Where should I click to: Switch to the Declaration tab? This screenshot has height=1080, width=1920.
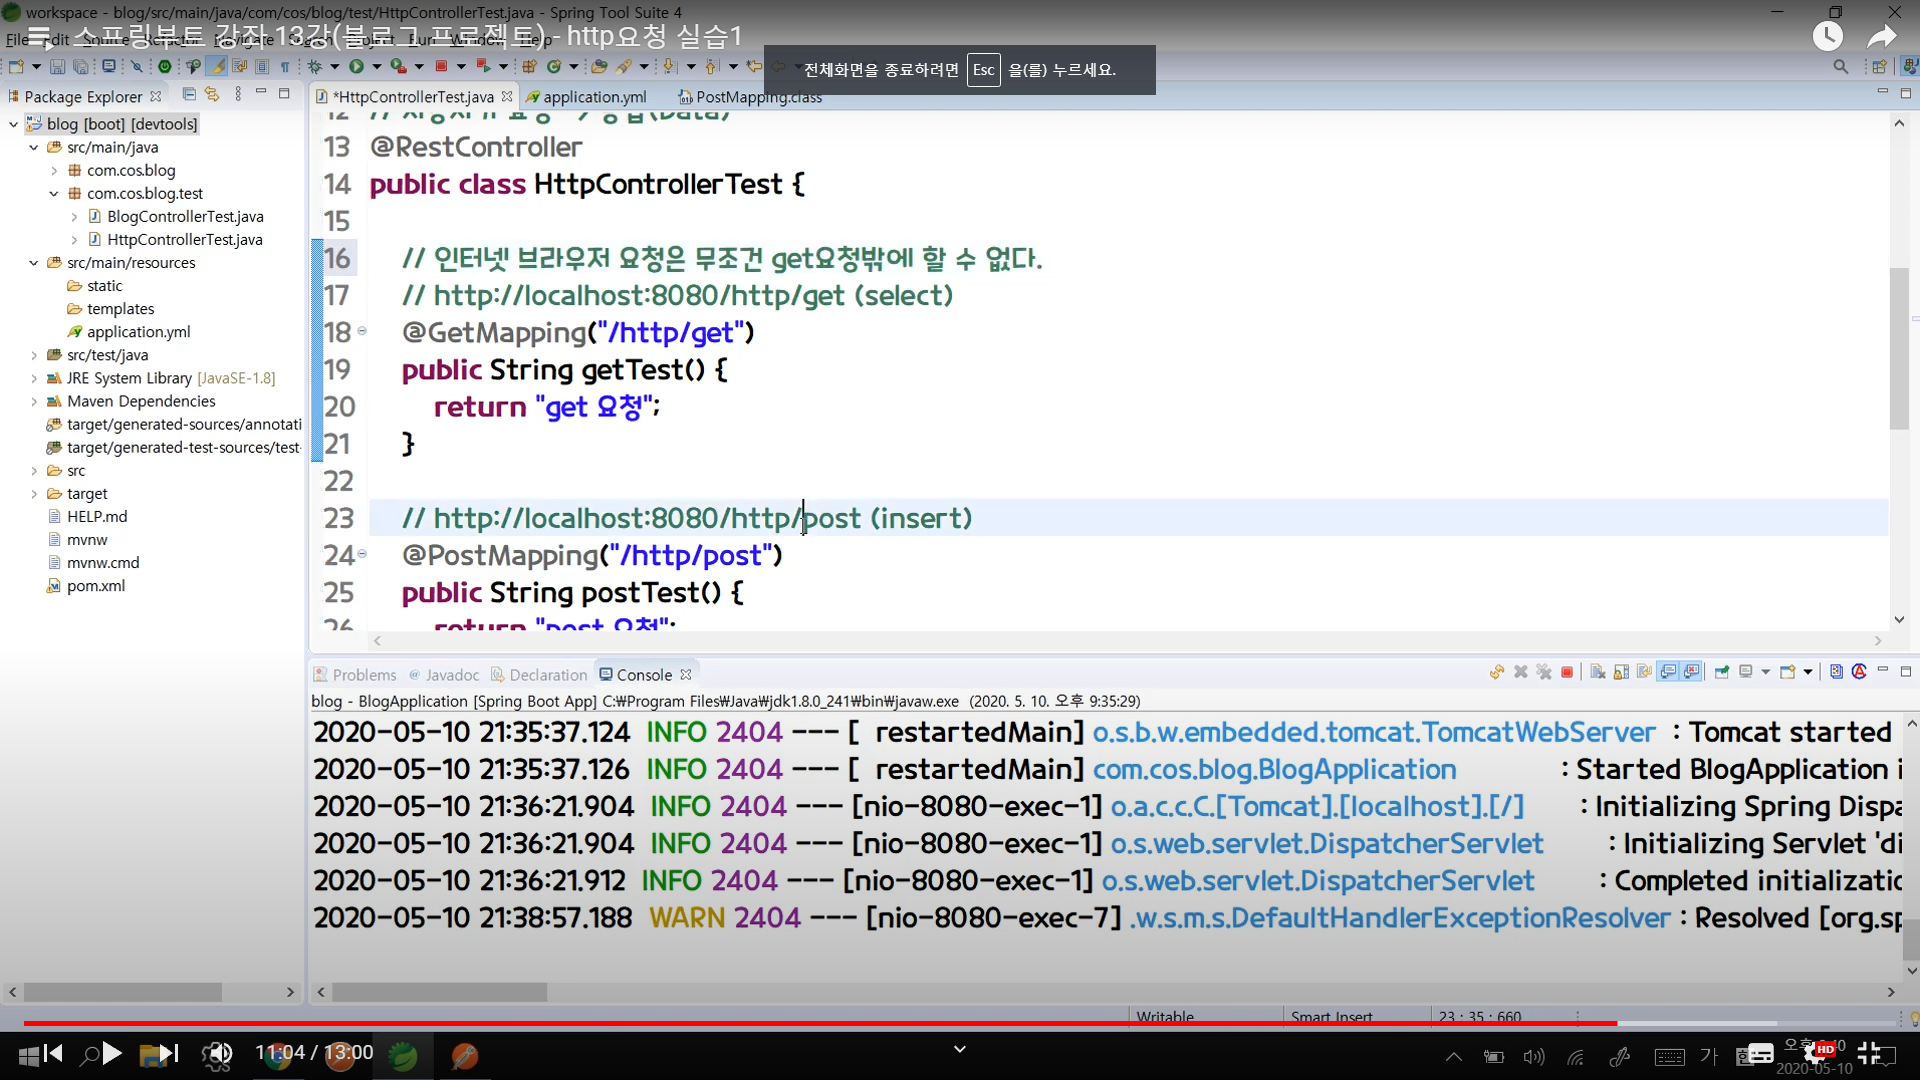tap(539, 675)
